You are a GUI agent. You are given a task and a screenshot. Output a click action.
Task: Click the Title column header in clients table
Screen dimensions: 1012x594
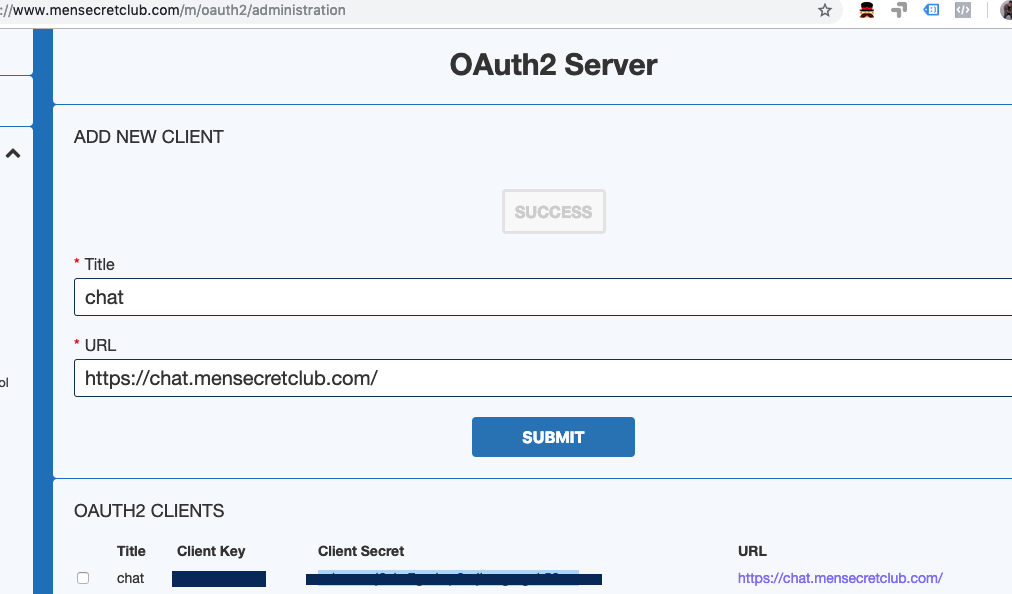pyautogui.click(x=131, y=551)
